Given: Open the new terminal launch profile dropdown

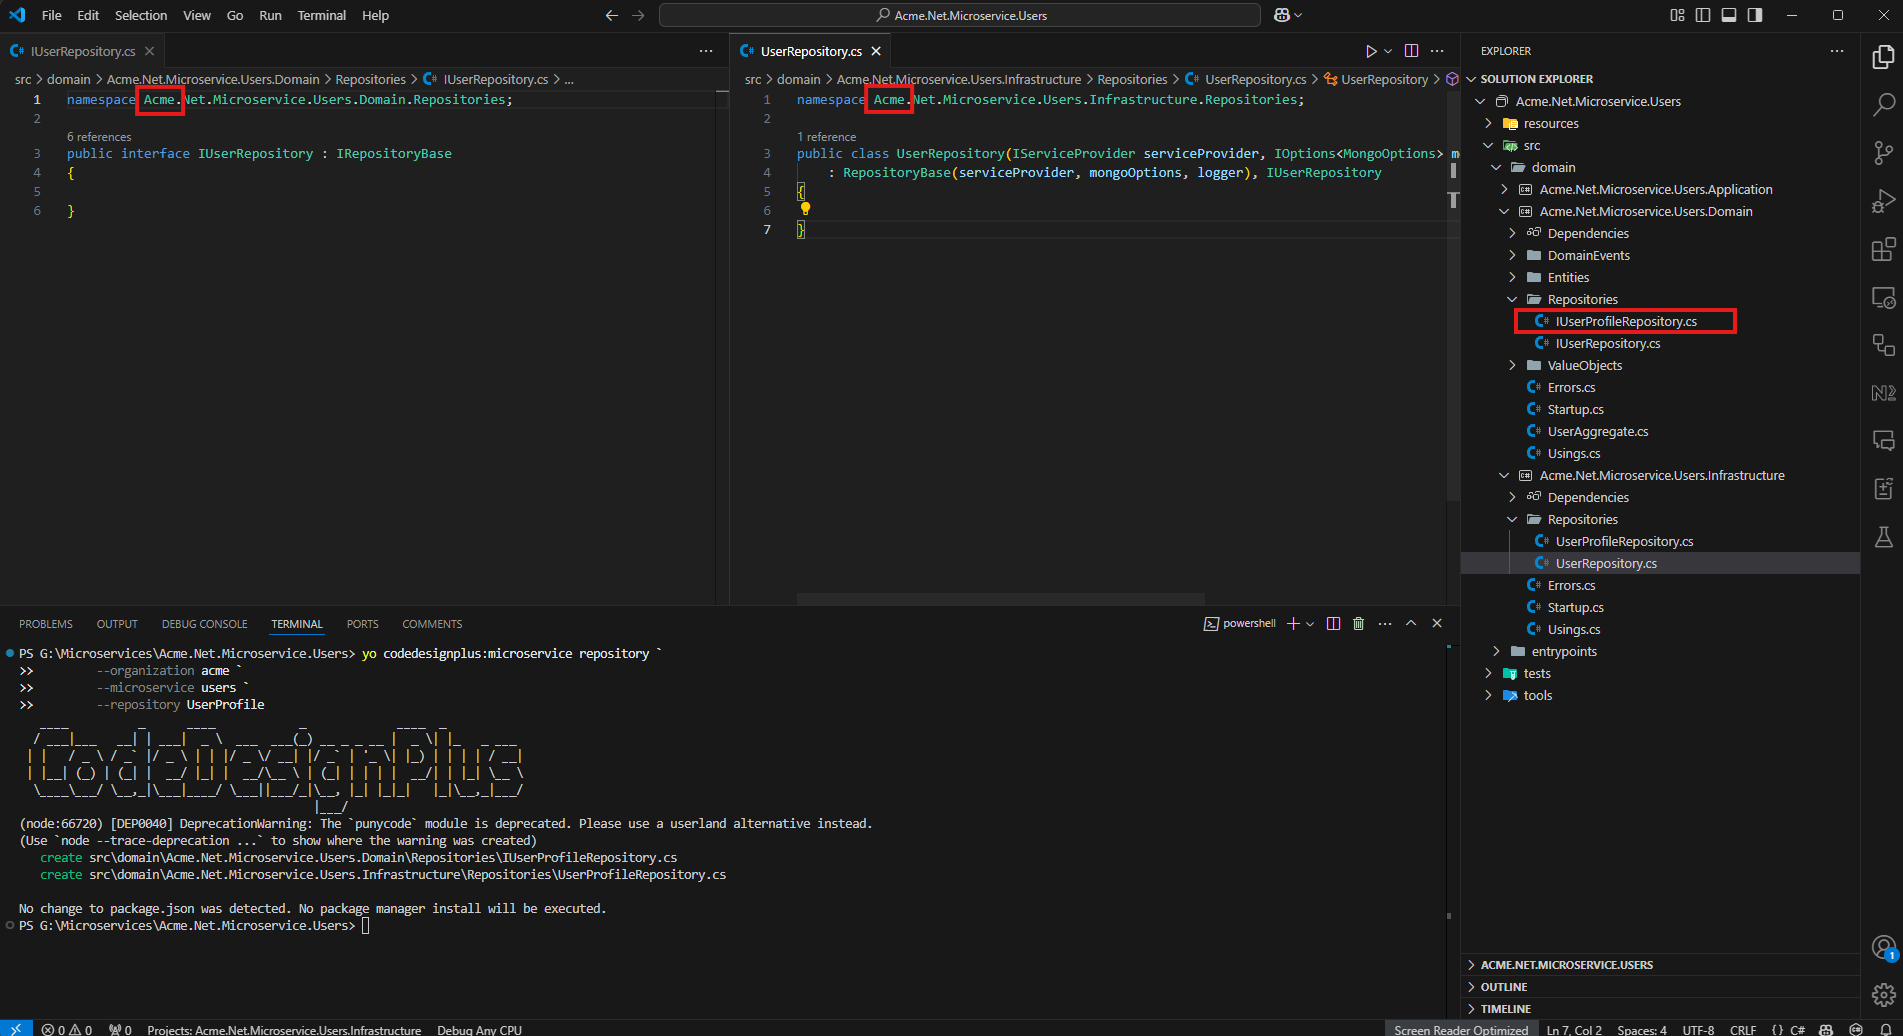Looking at the screenshot, I should [1310, 624].
